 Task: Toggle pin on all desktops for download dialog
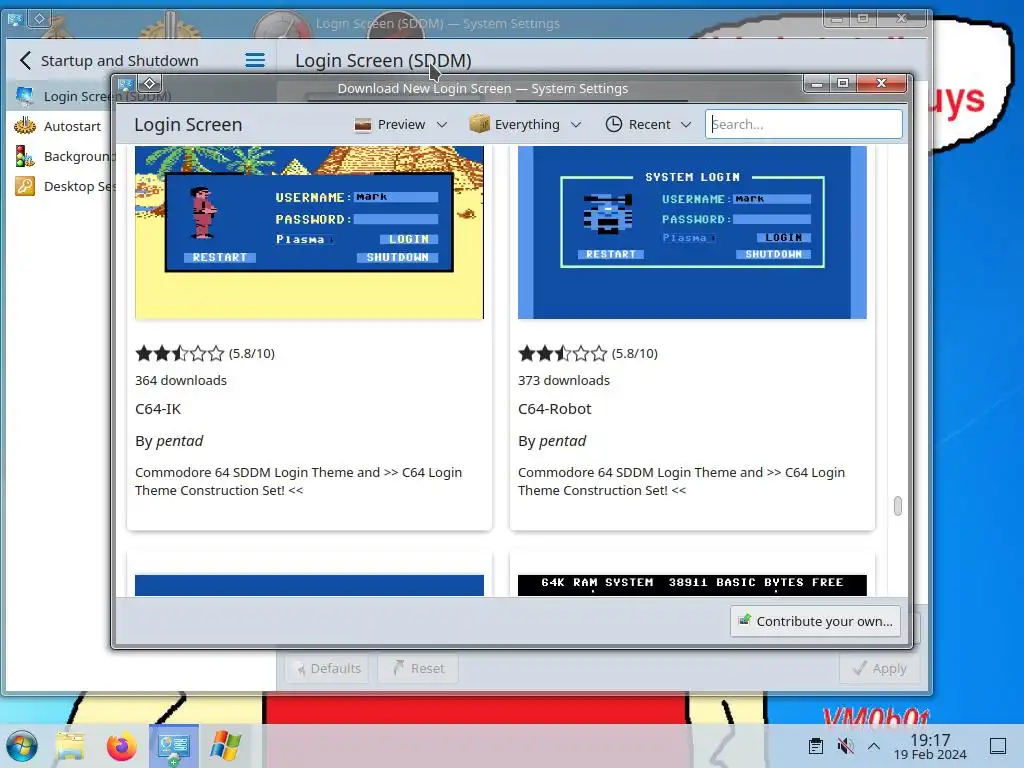coord(150,84)
